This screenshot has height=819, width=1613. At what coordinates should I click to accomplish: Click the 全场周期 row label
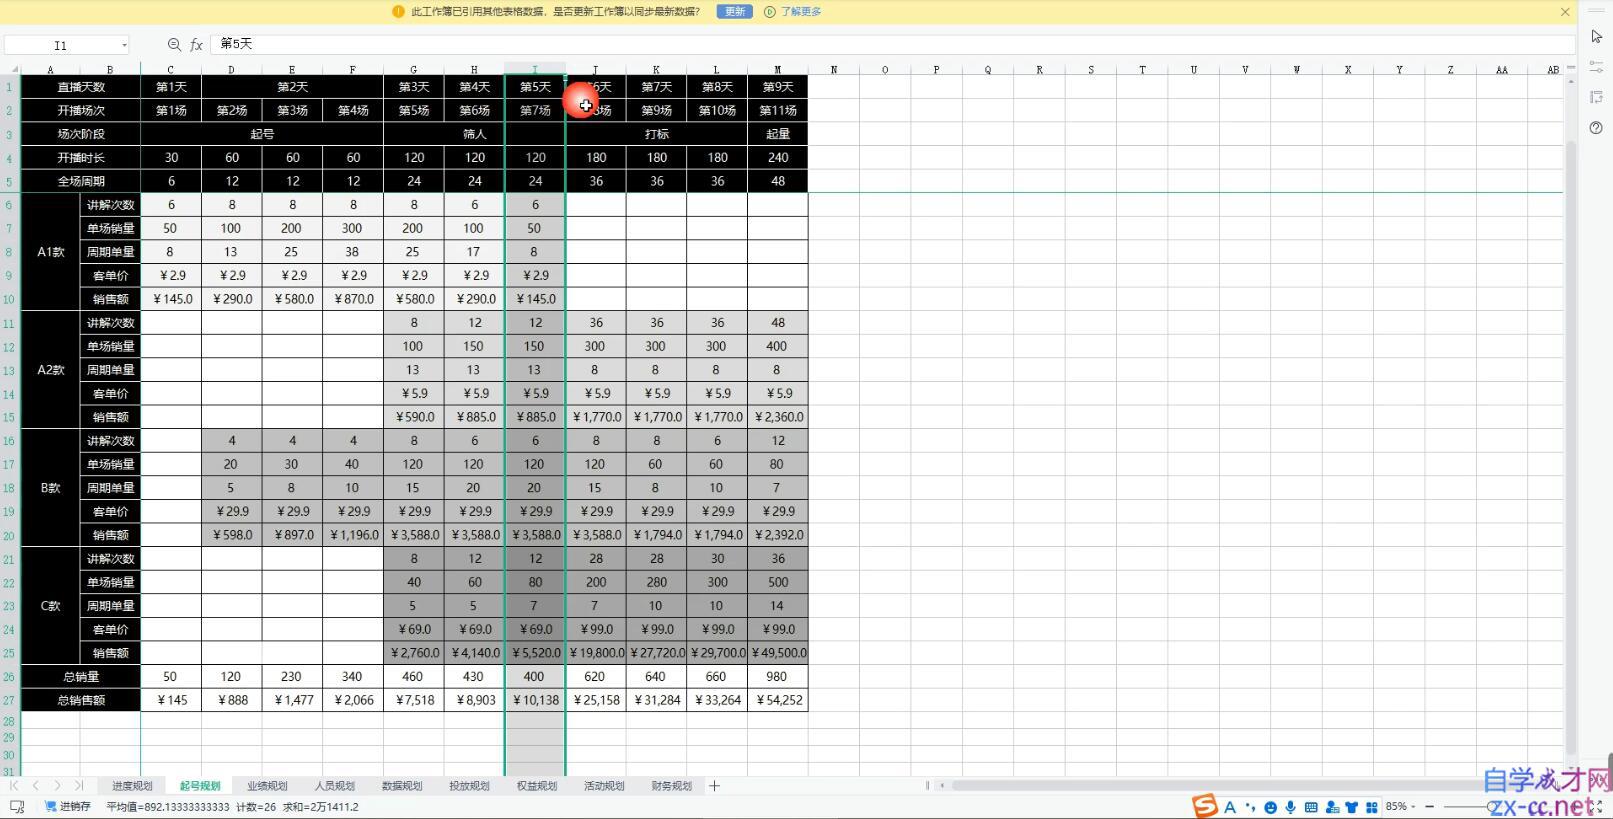[x=81, y=181]
